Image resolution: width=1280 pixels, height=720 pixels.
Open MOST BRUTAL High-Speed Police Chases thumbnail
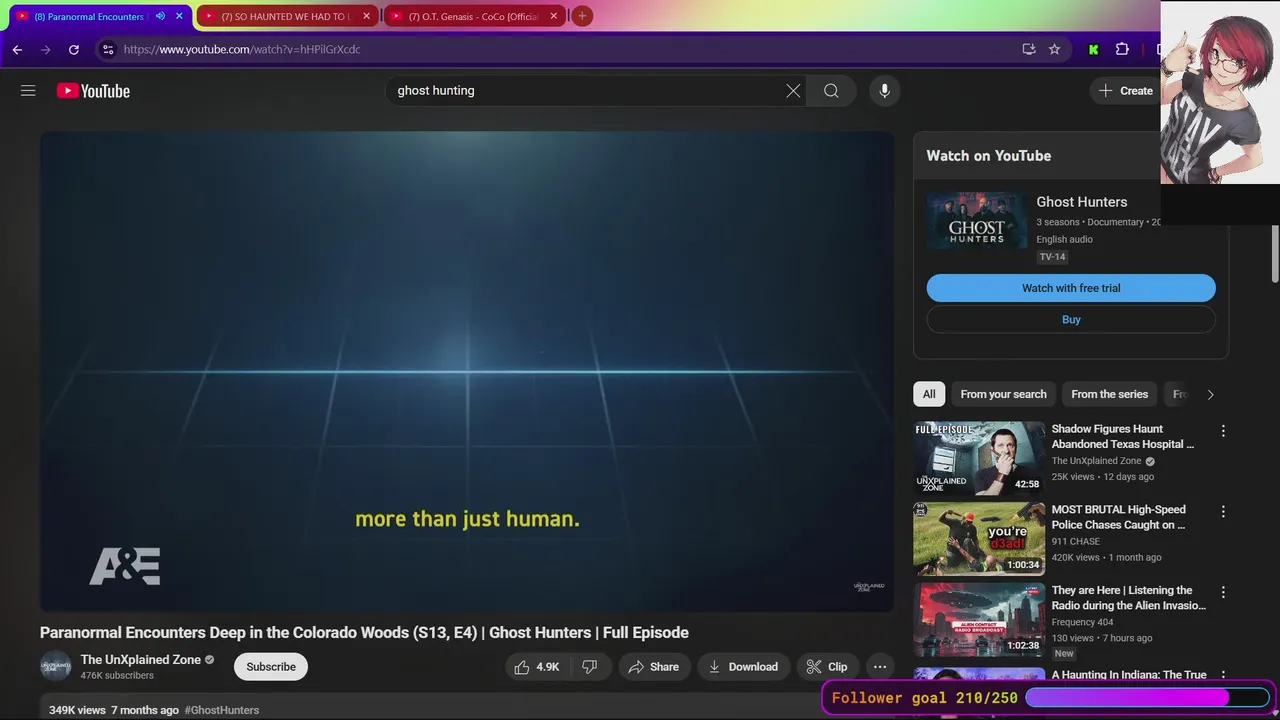tap(979, 539)
